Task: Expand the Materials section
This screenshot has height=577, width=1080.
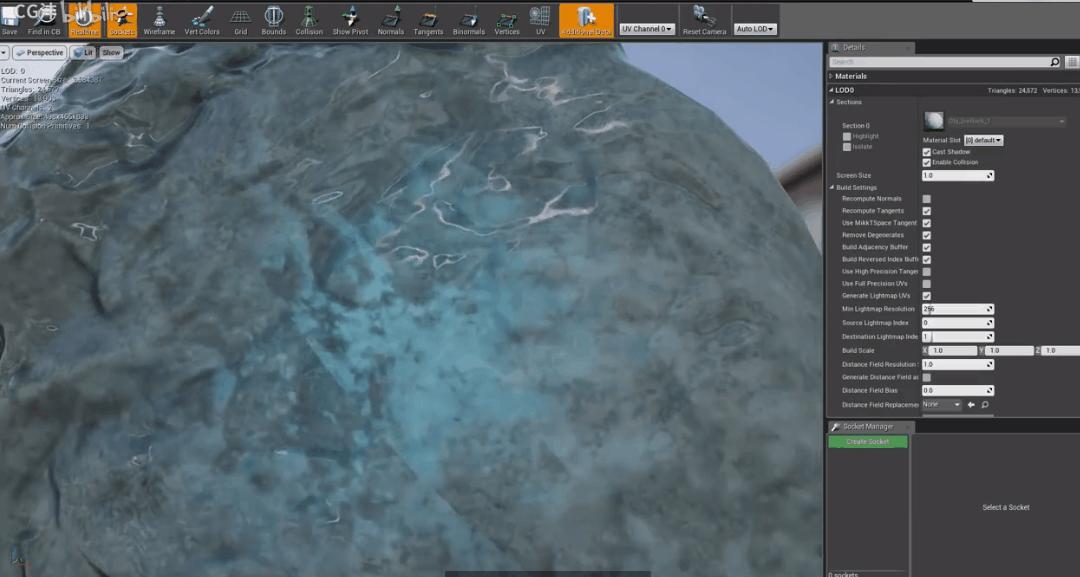Action: 831,76
